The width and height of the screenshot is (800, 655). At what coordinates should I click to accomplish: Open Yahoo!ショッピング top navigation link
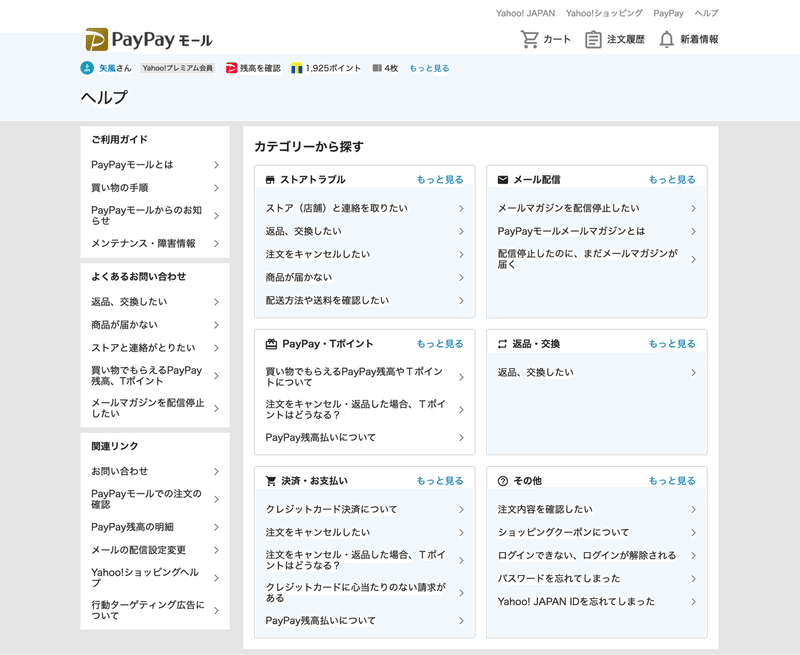click(x=604, y=13)
